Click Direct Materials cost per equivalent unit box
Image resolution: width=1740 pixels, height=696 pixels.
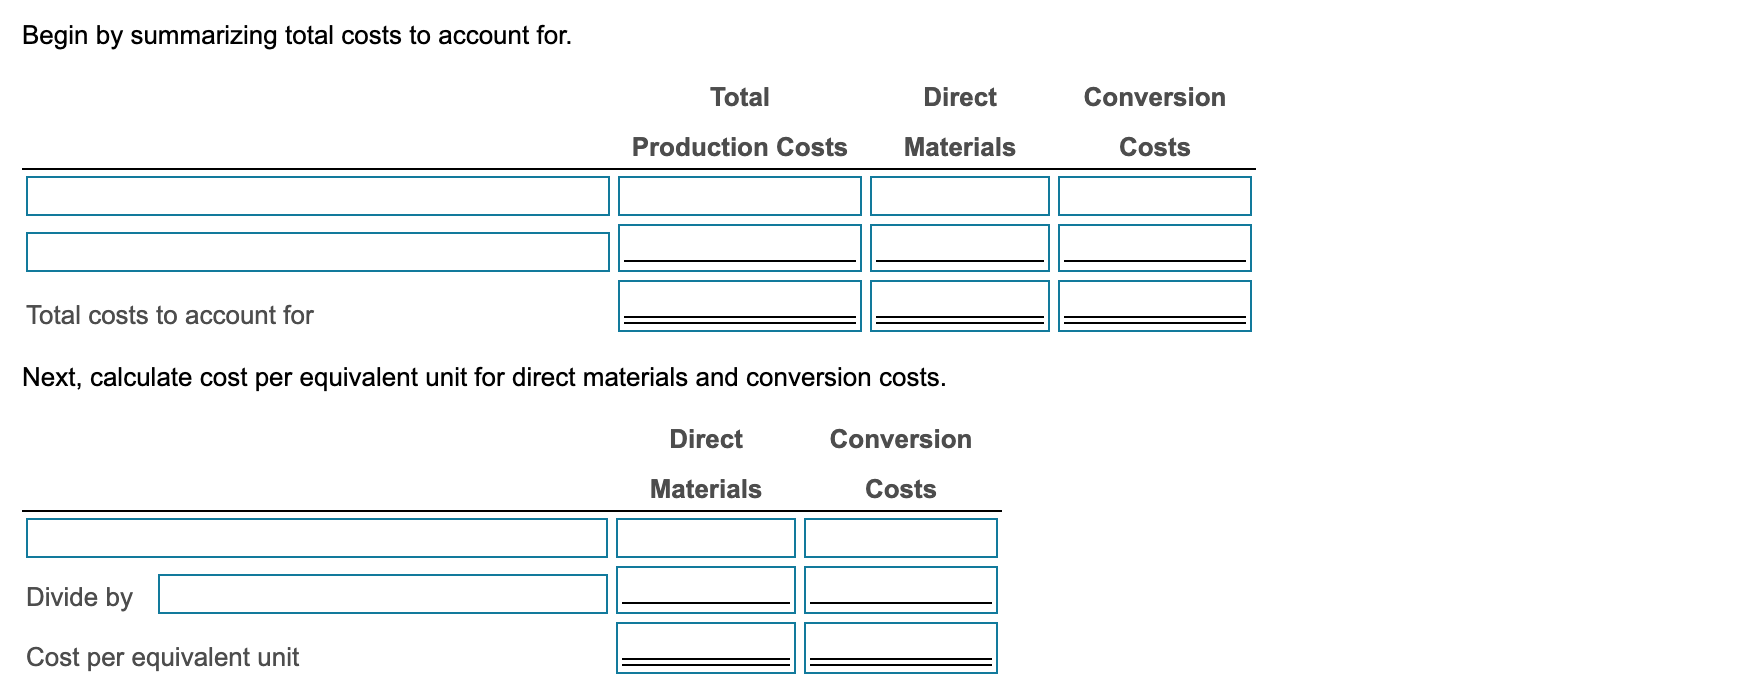[x=705, y=650]
